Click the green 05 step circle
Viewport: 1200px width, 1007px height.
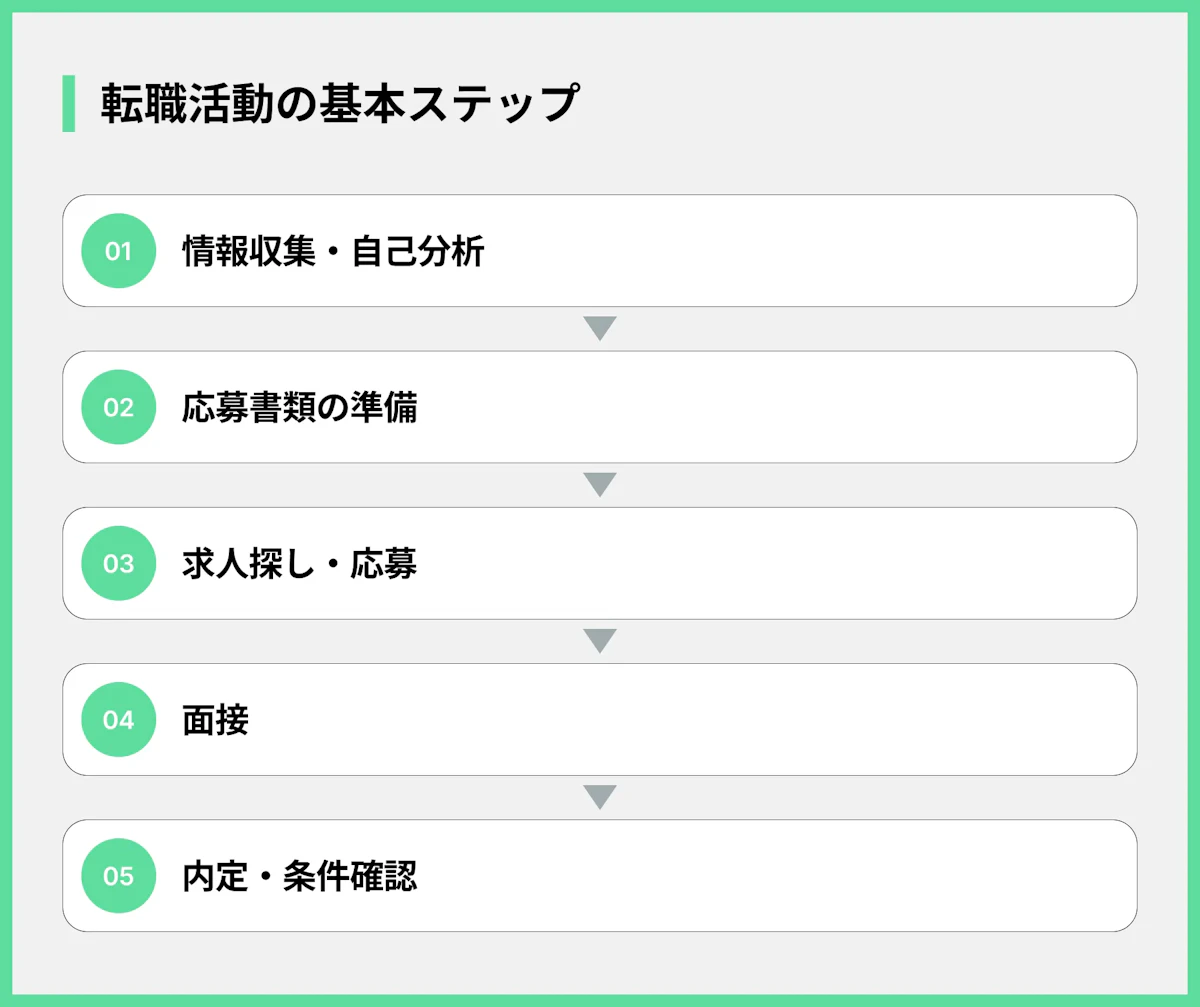click(118, 876)
